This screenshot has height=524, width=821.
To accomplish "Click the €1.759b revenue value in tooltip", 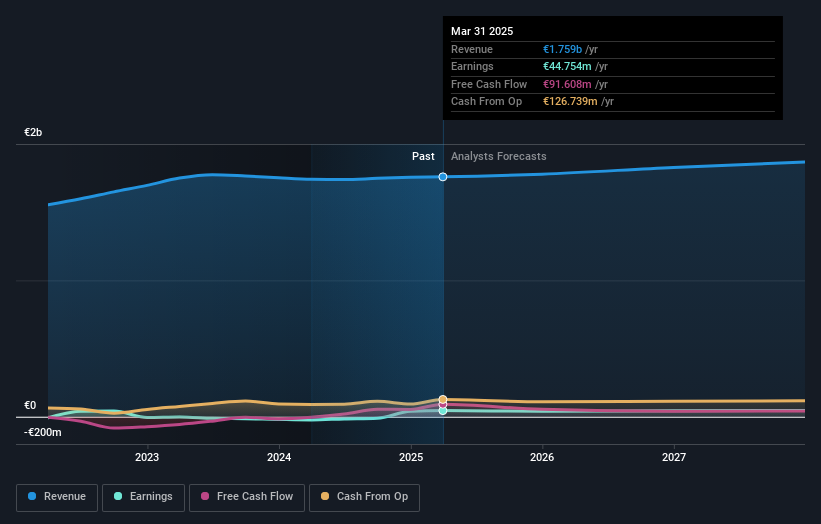I will tap(562, 49).
